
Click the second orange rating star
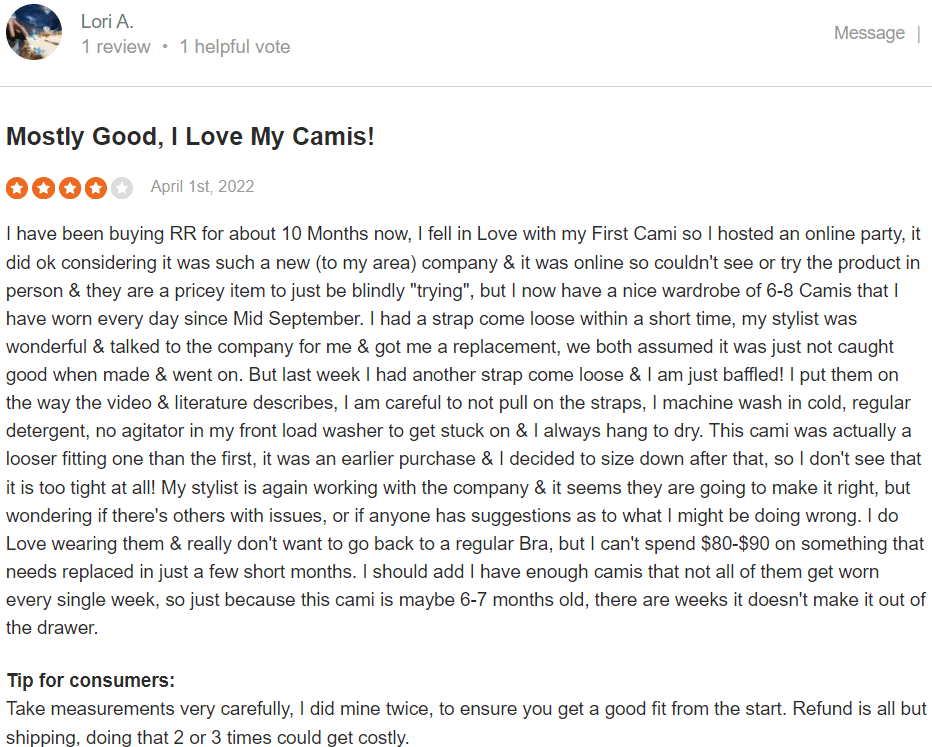click(43, 188)
